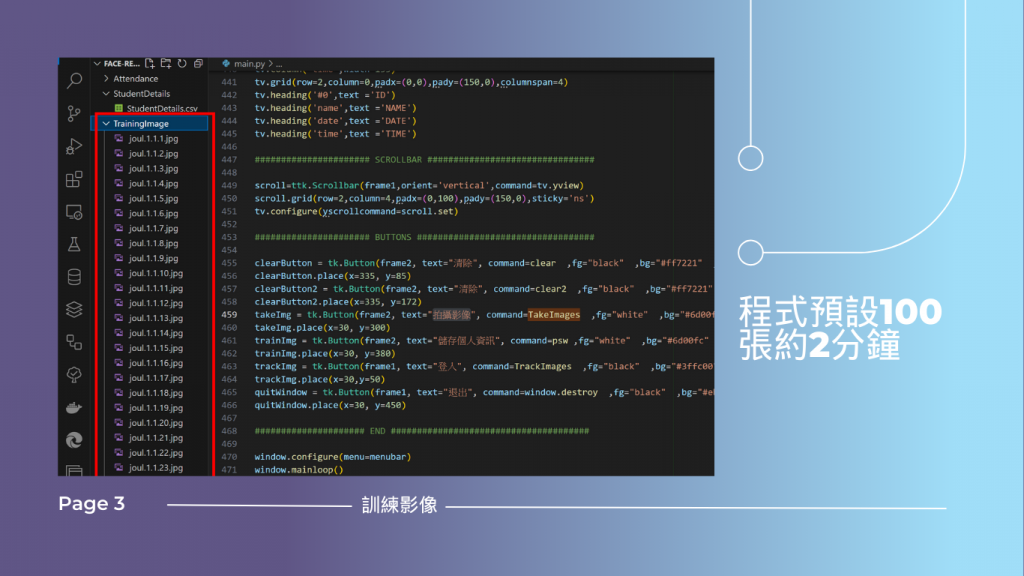Collapse the StudentDetails folder
The width and height of the screenshot is (1024, 576).
click(106, 93)
